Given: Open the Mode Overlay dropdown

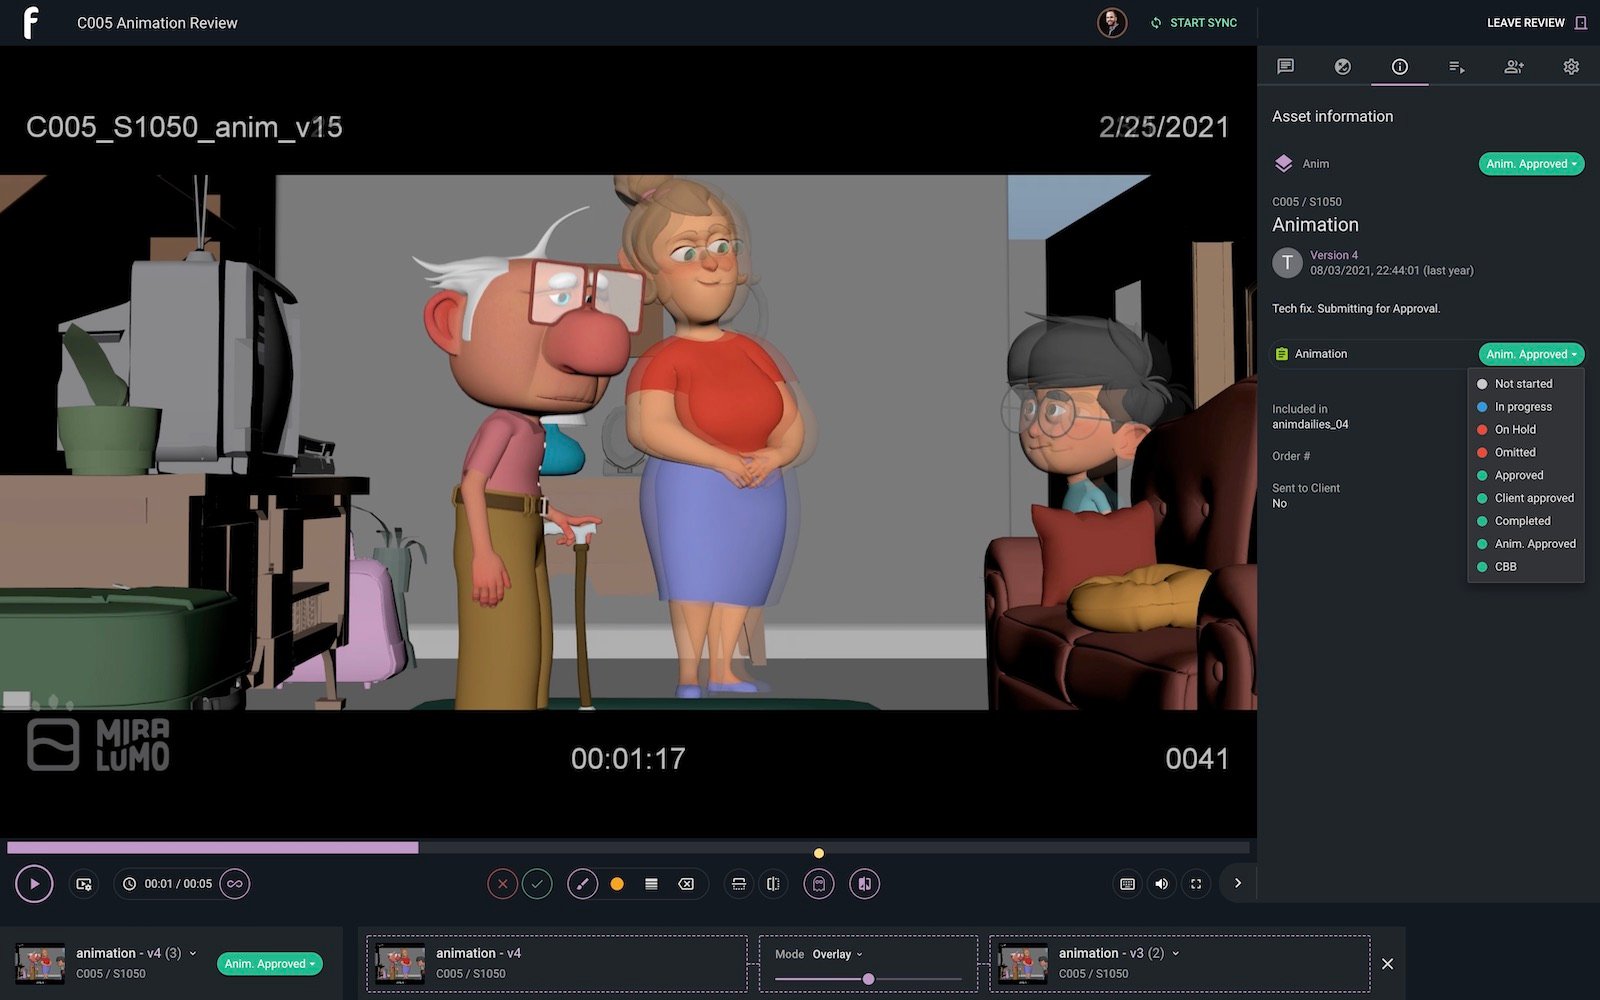Looking at the screenshot, I should pos(837,954).
